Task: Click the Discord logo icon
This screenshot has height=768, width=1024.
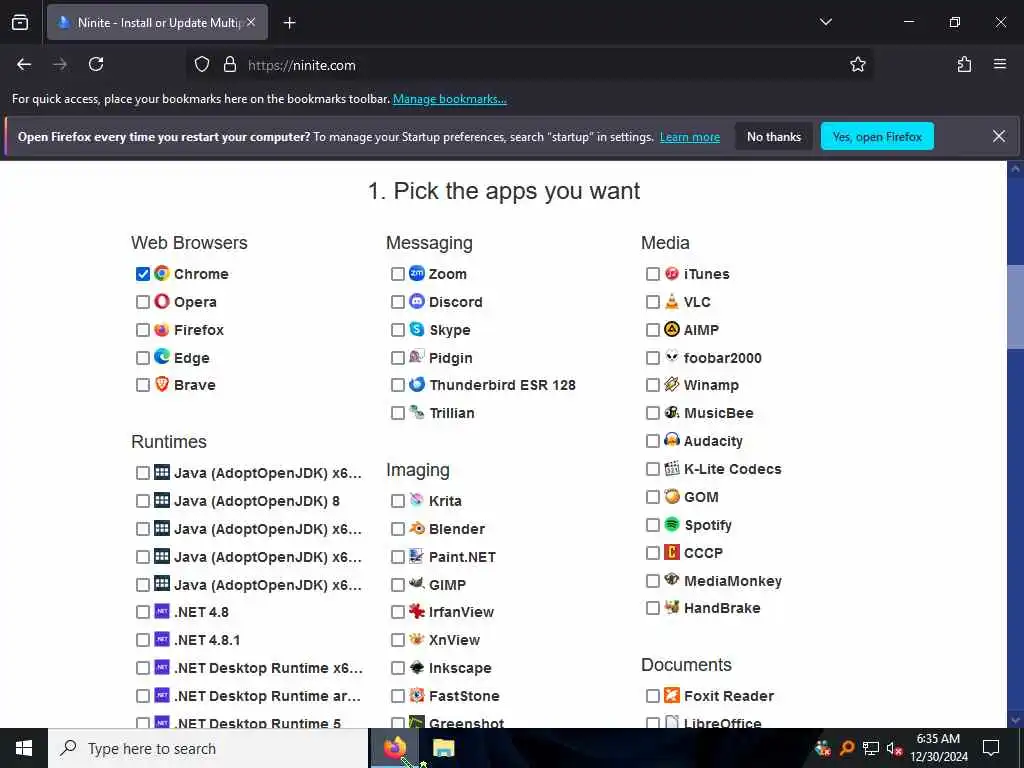Action: coord(417,301)
